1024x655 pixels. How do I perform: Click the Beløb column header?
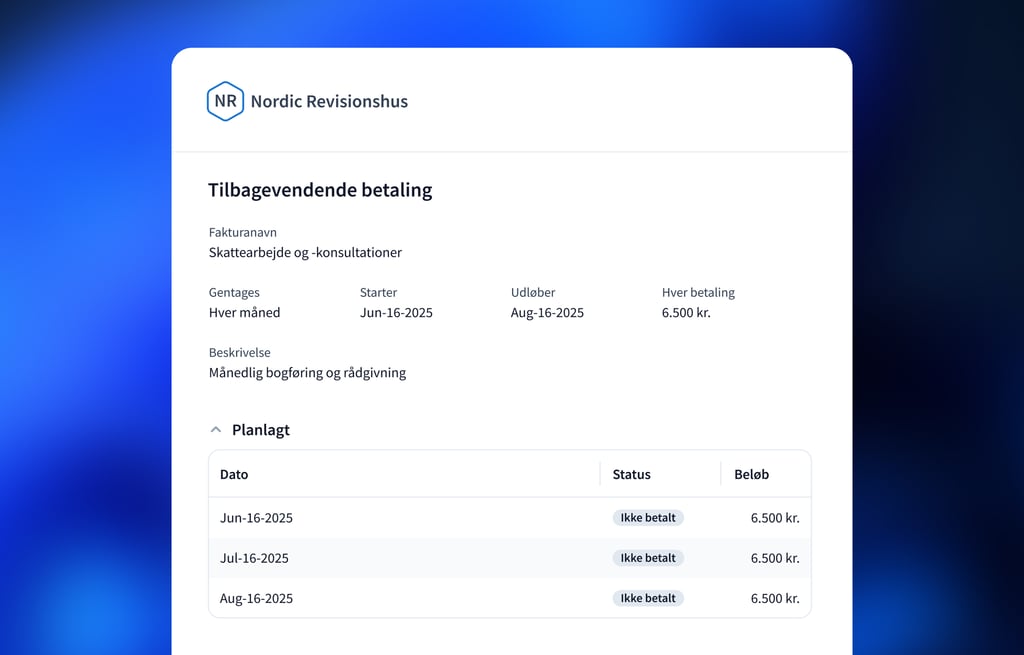click(751, 474)
